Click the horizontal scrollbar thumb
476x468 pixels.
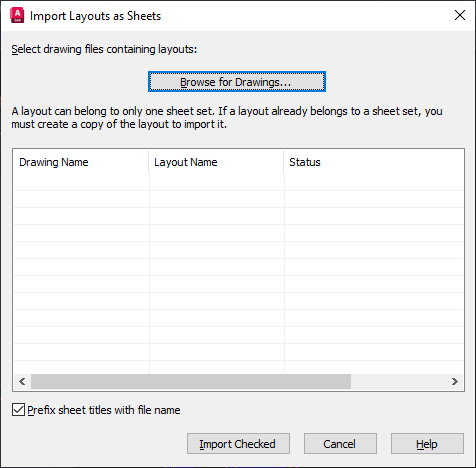pos(191,381)
